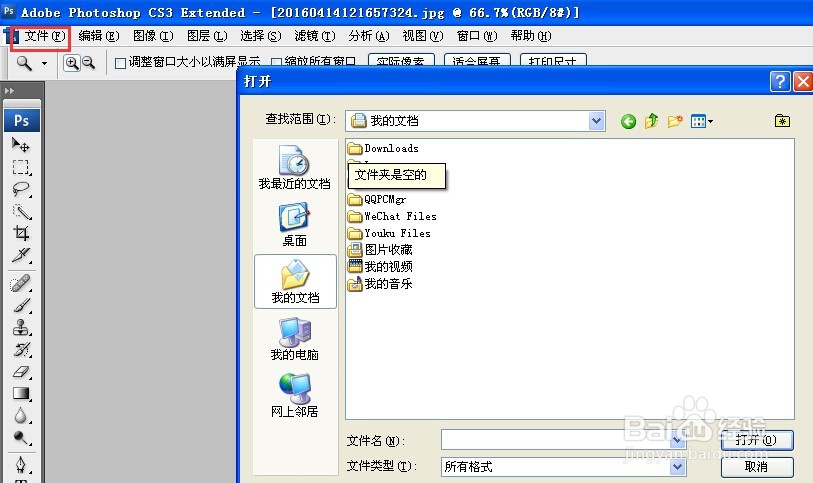Go back with the green arrow icon

628,121
